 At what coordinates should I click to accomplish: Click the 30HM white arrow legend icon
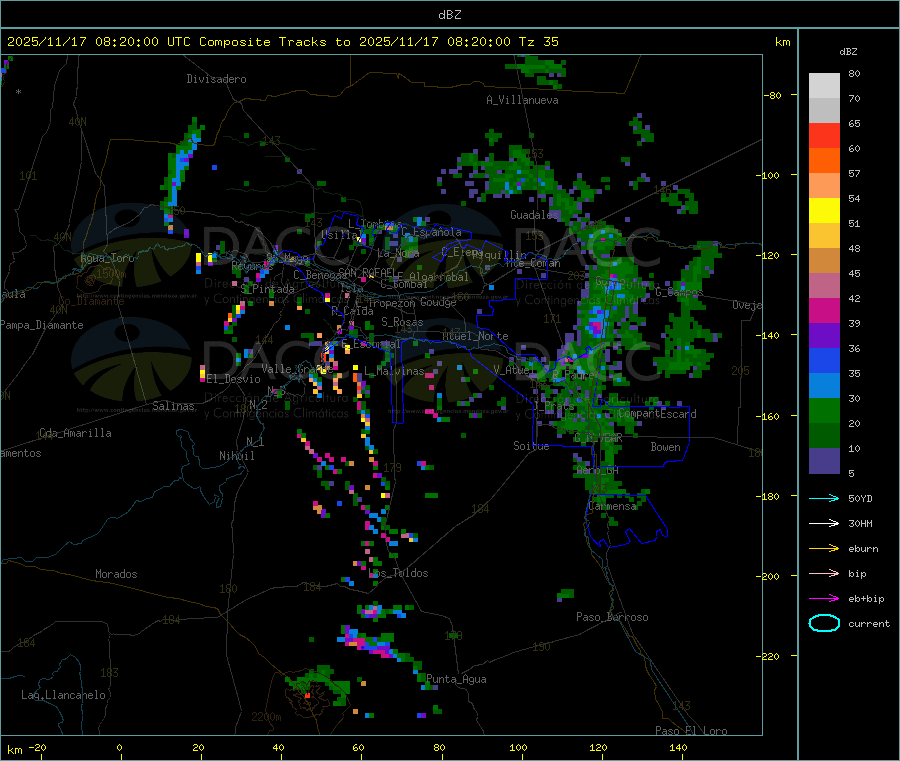point(824,523)
